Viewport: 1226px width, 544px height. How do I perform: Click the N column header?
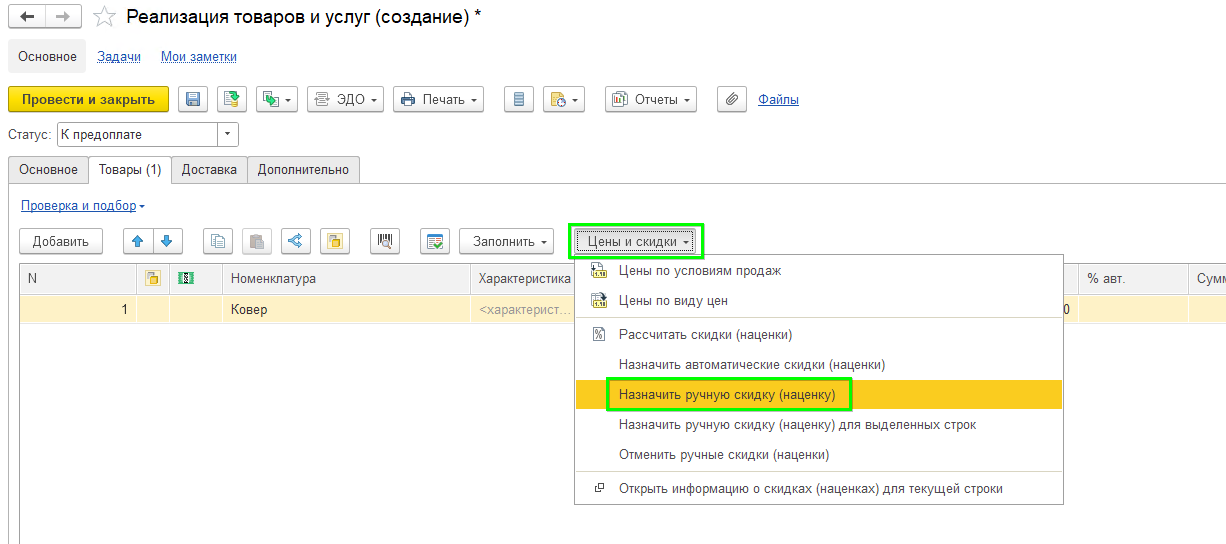point(78,278)
